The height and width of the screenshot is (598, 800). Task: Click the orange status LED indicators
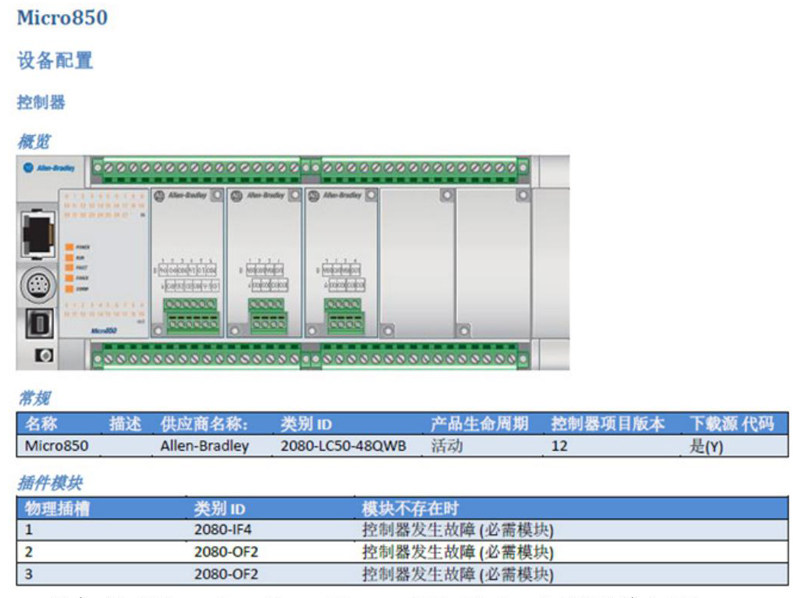click(69, 268)
